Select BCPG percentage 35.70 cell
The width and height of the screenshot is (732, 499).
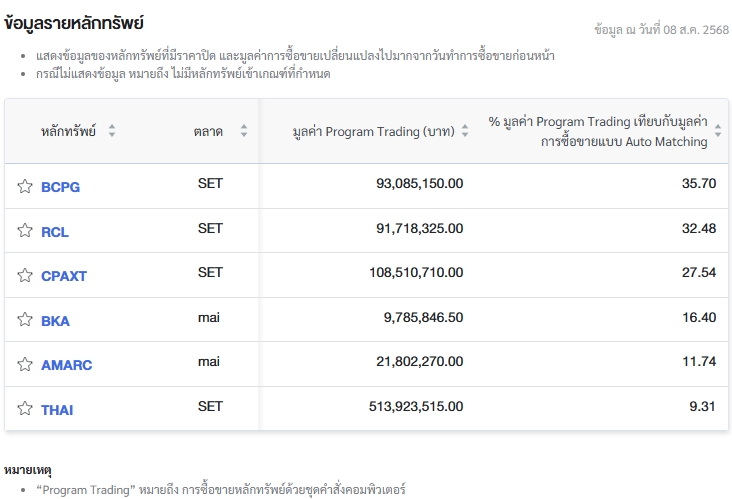click(699, 183)
